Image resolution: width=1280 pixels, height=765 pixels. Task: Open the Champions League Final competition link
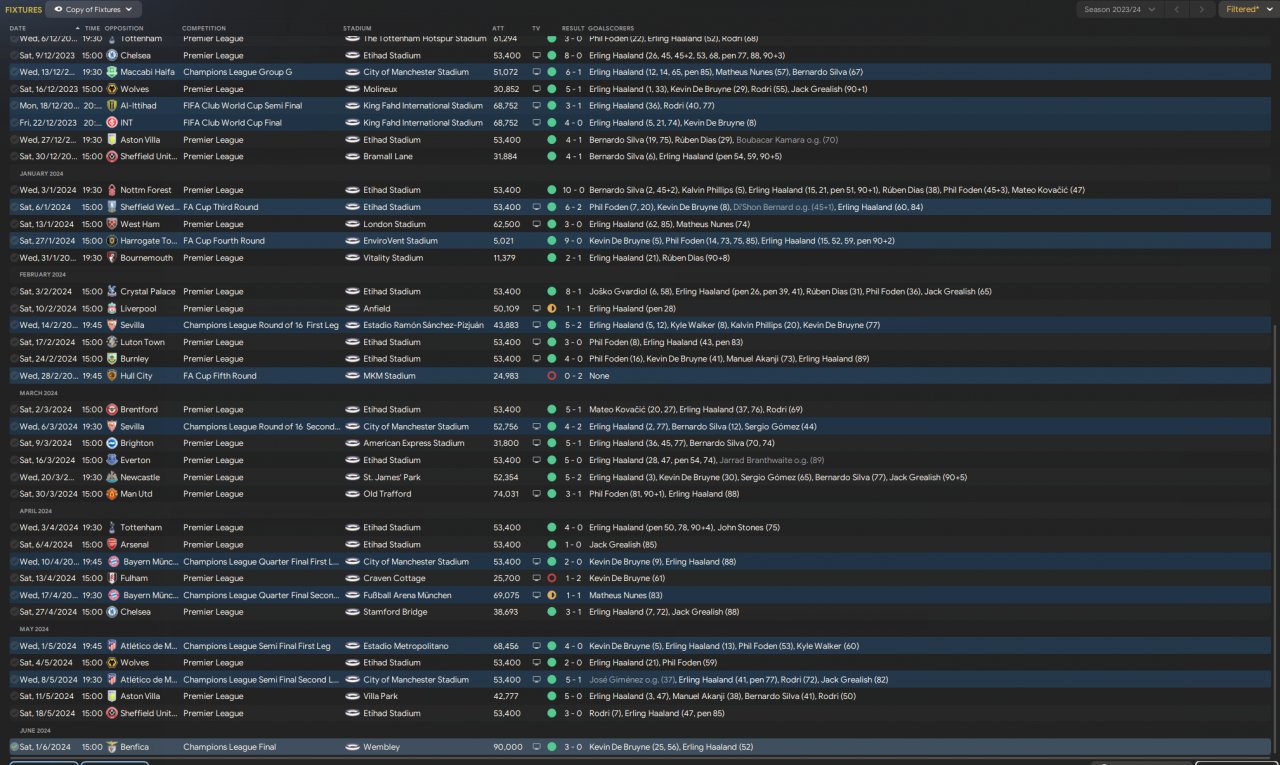pos(227,747)
